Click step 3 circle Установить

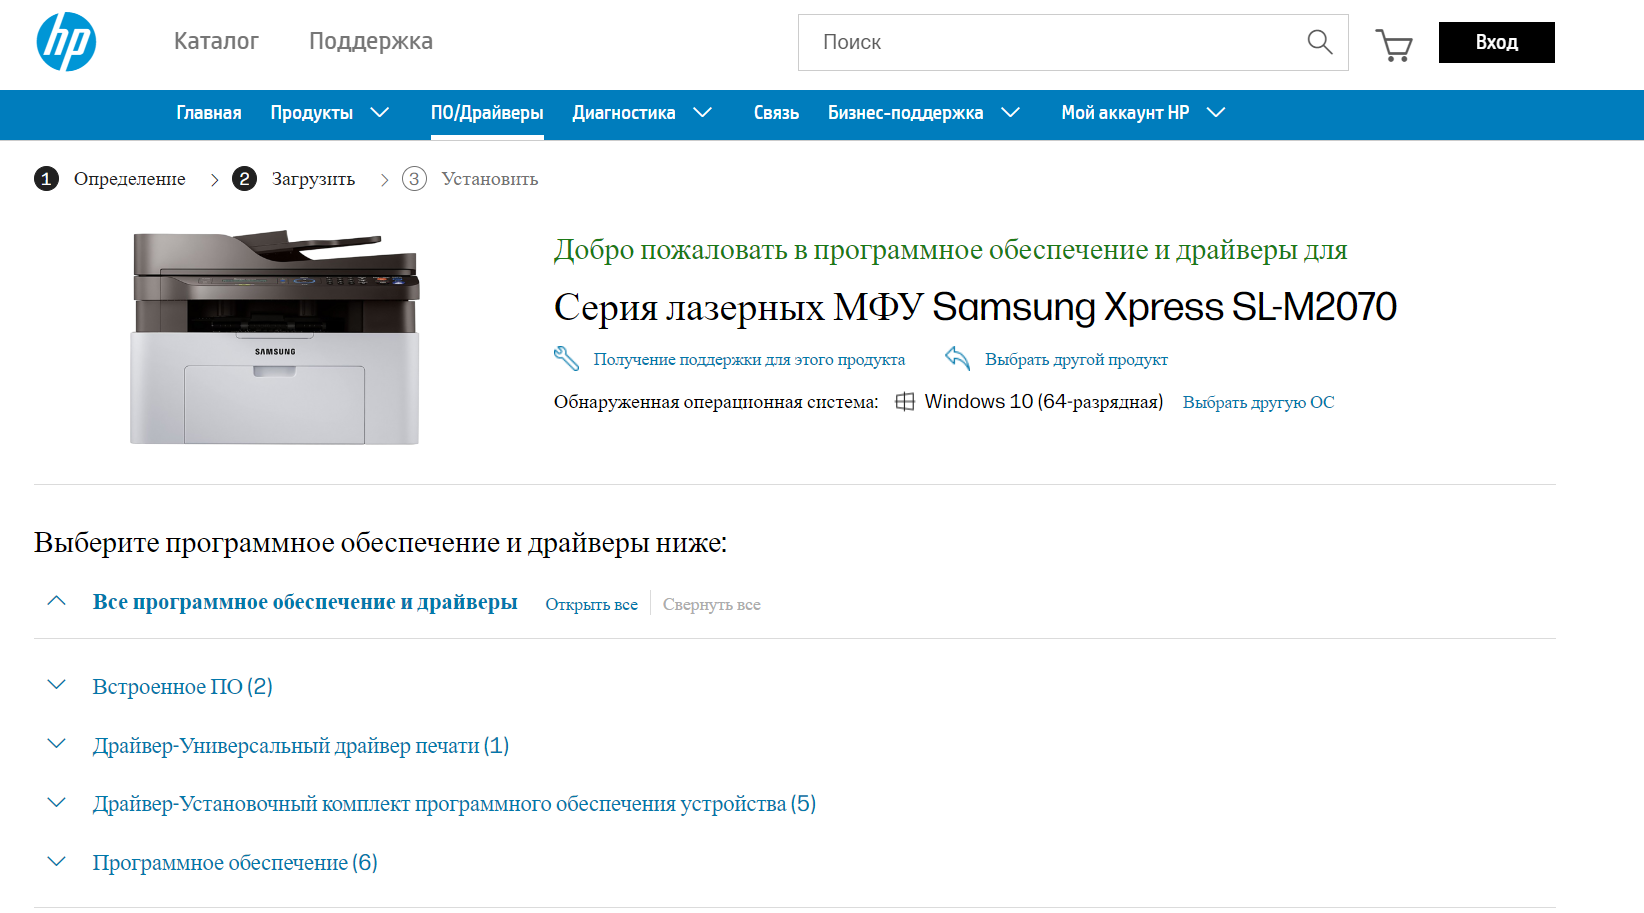414,179
